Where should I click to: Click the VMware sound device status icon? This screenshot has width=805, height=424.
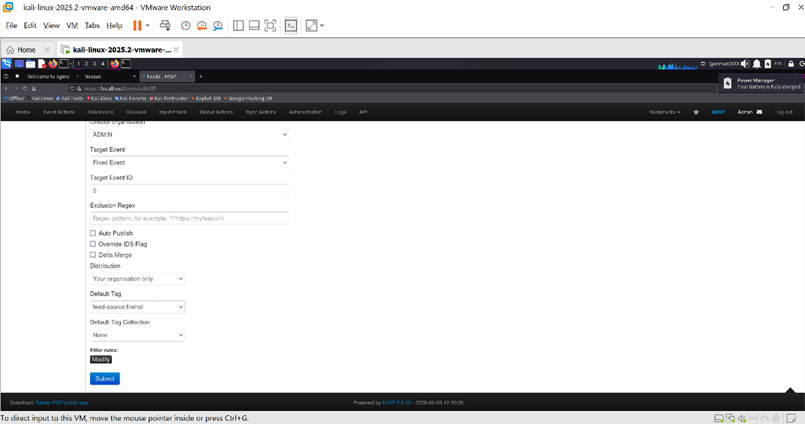click(742, 418)
